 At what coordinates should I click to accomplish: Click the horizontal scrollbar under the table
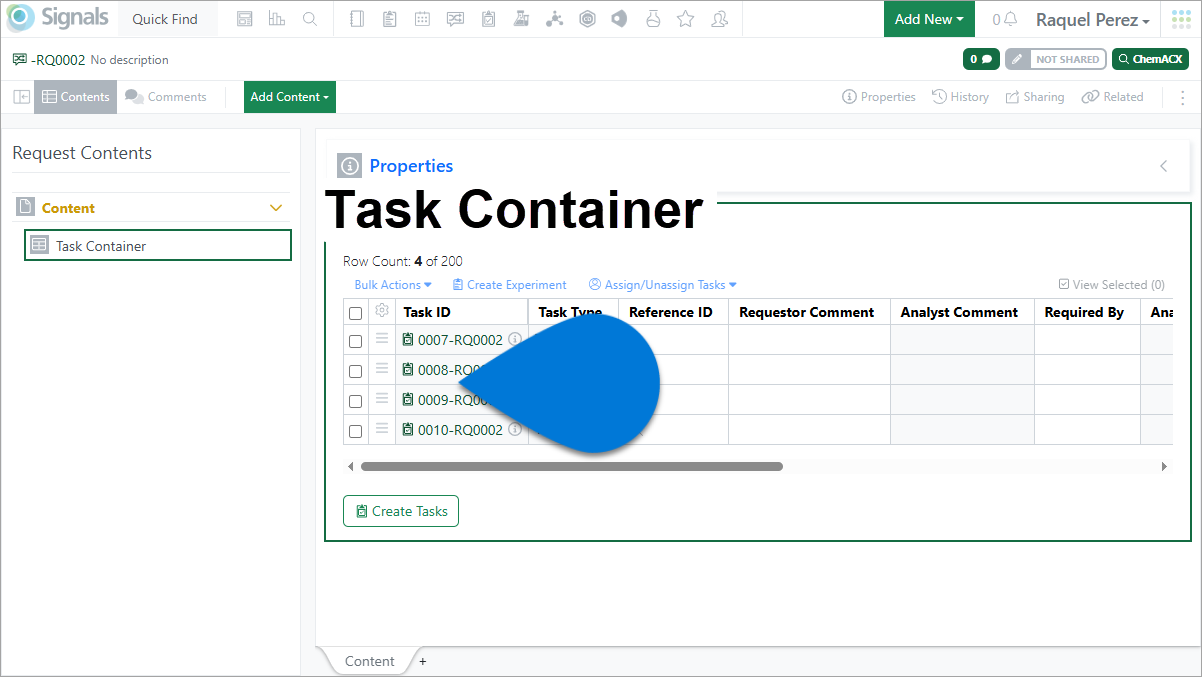coord(571,466)
